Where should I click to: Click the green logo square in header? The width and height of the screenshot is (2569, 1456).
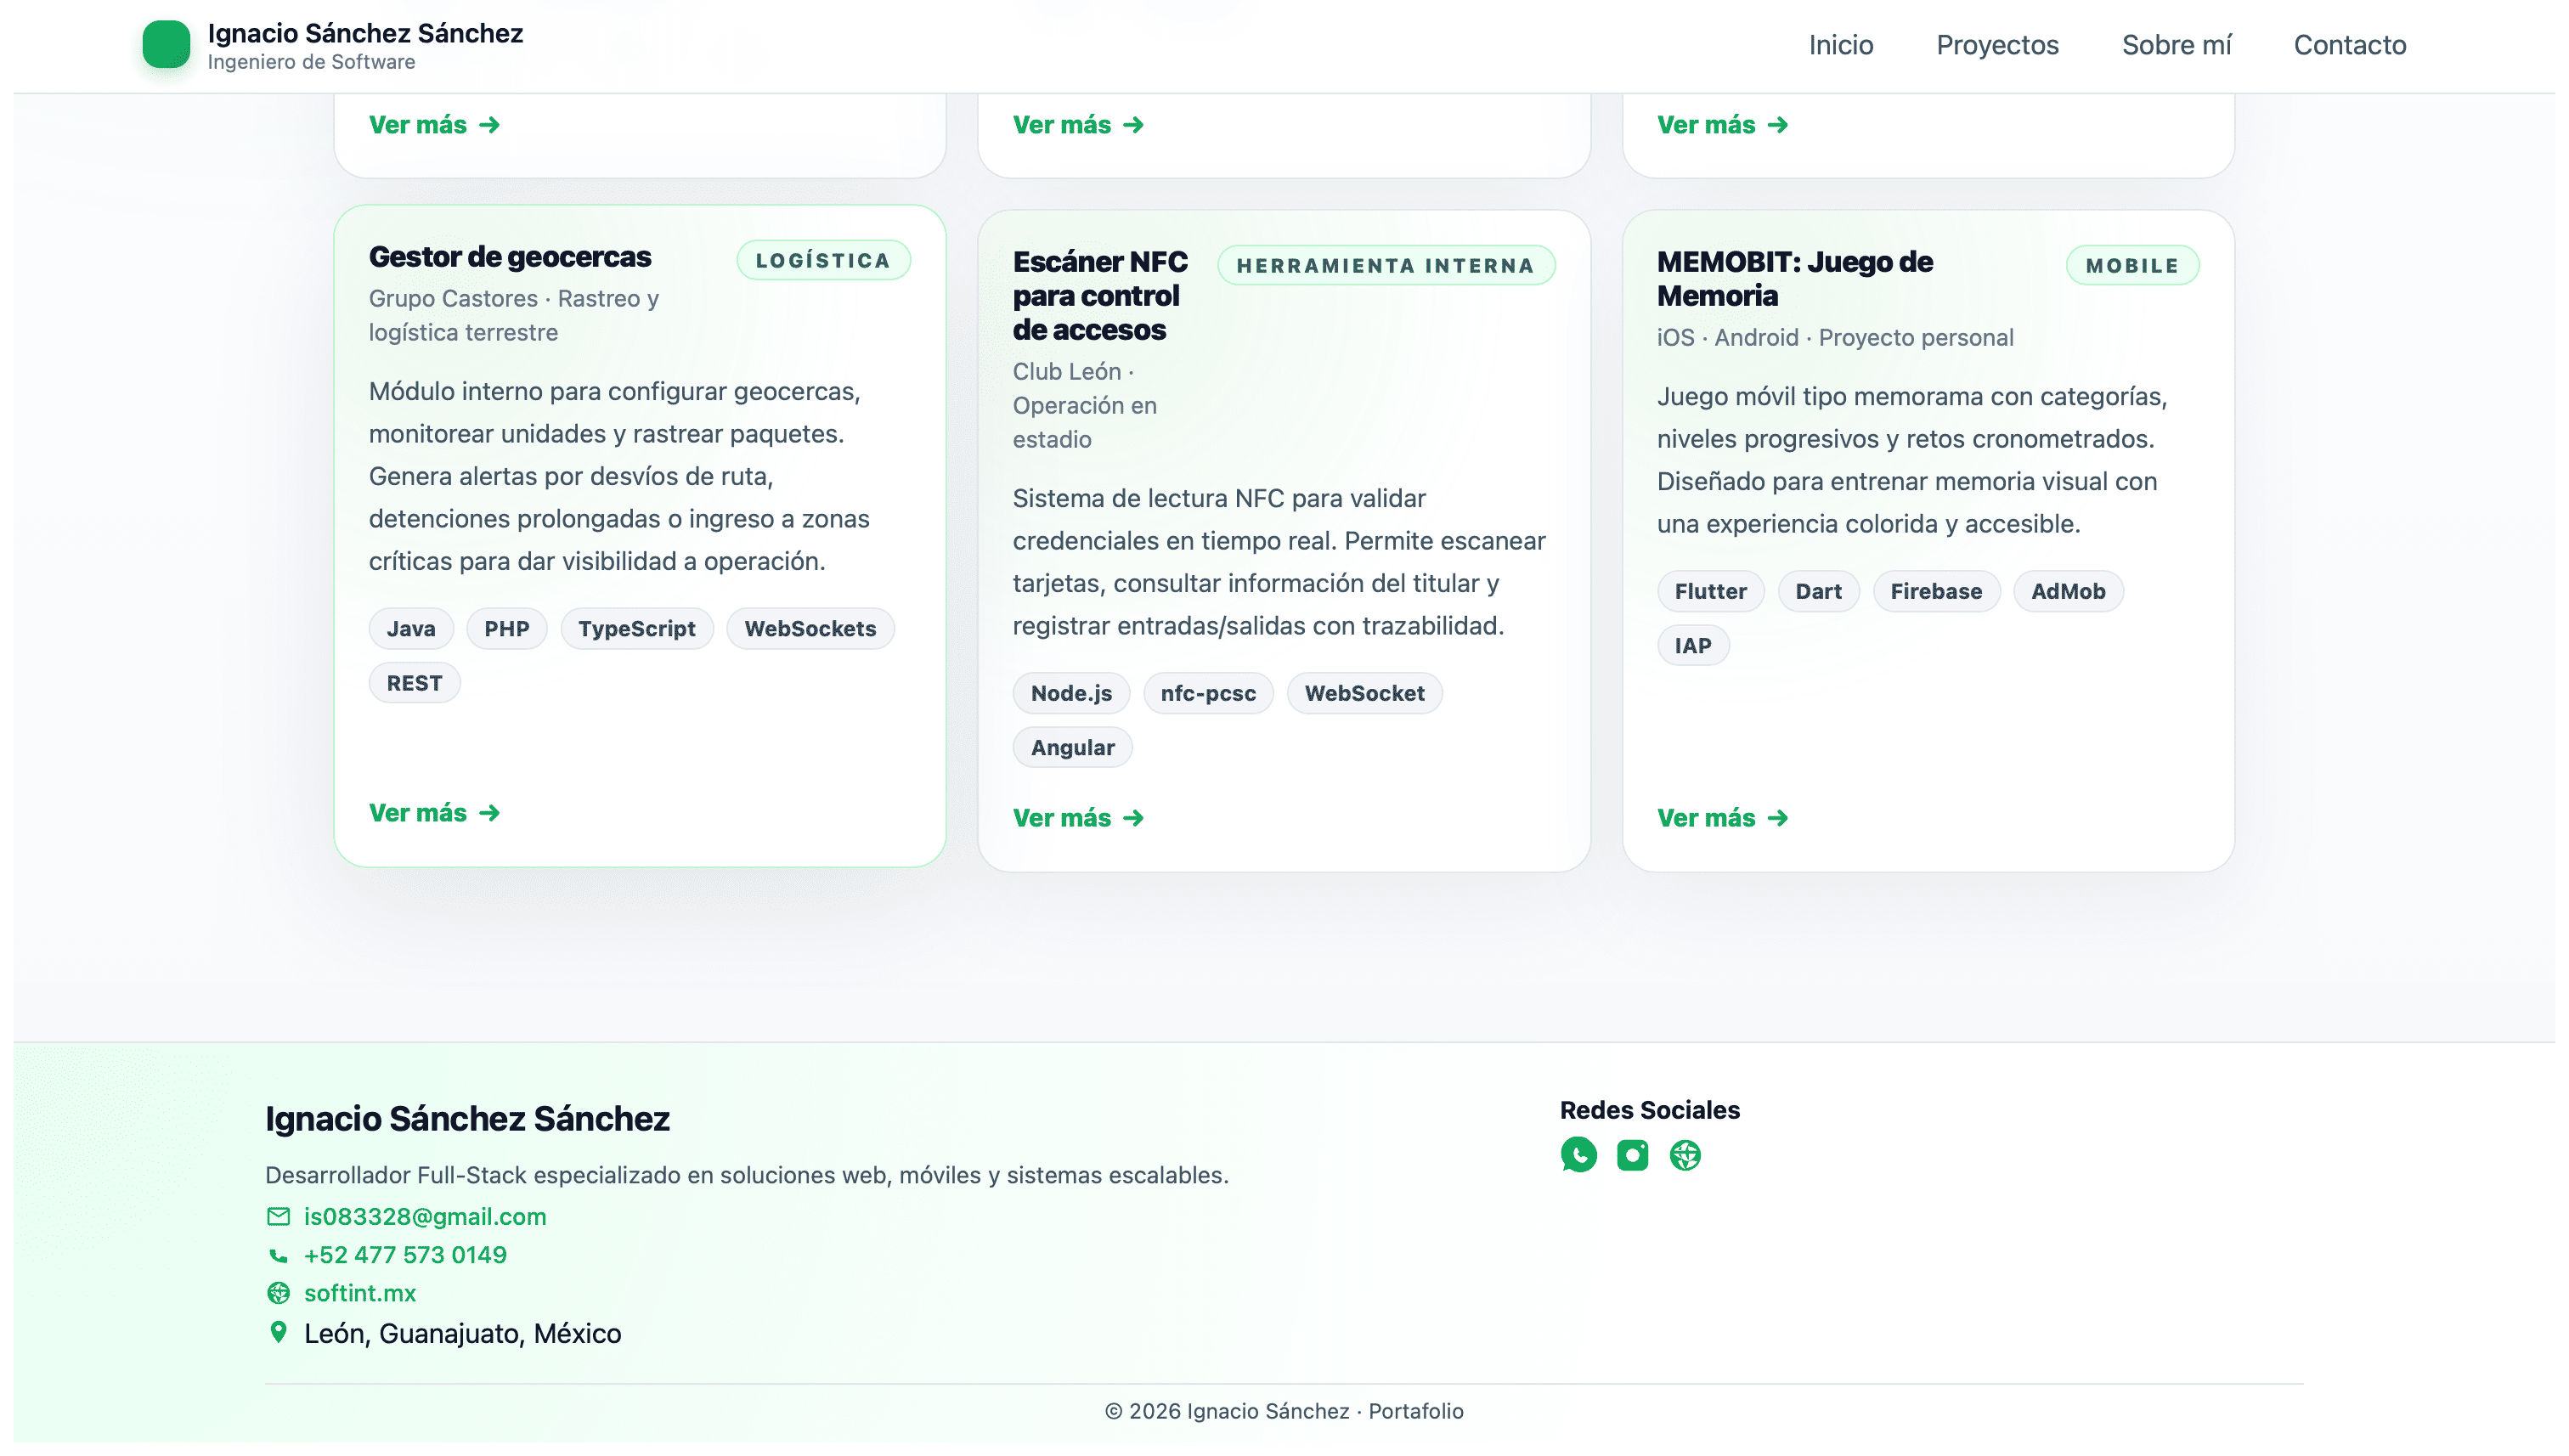pyautogui.click(x=166, y=45)
